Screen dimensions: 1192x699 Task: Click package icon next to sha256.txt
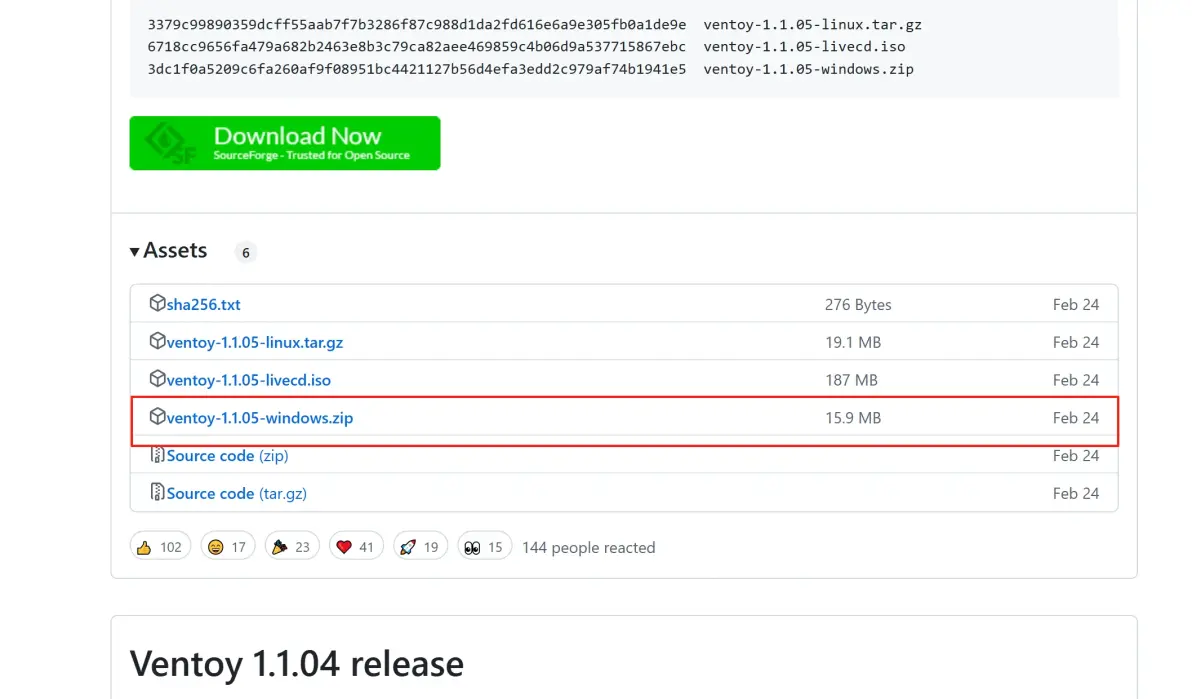157,303
